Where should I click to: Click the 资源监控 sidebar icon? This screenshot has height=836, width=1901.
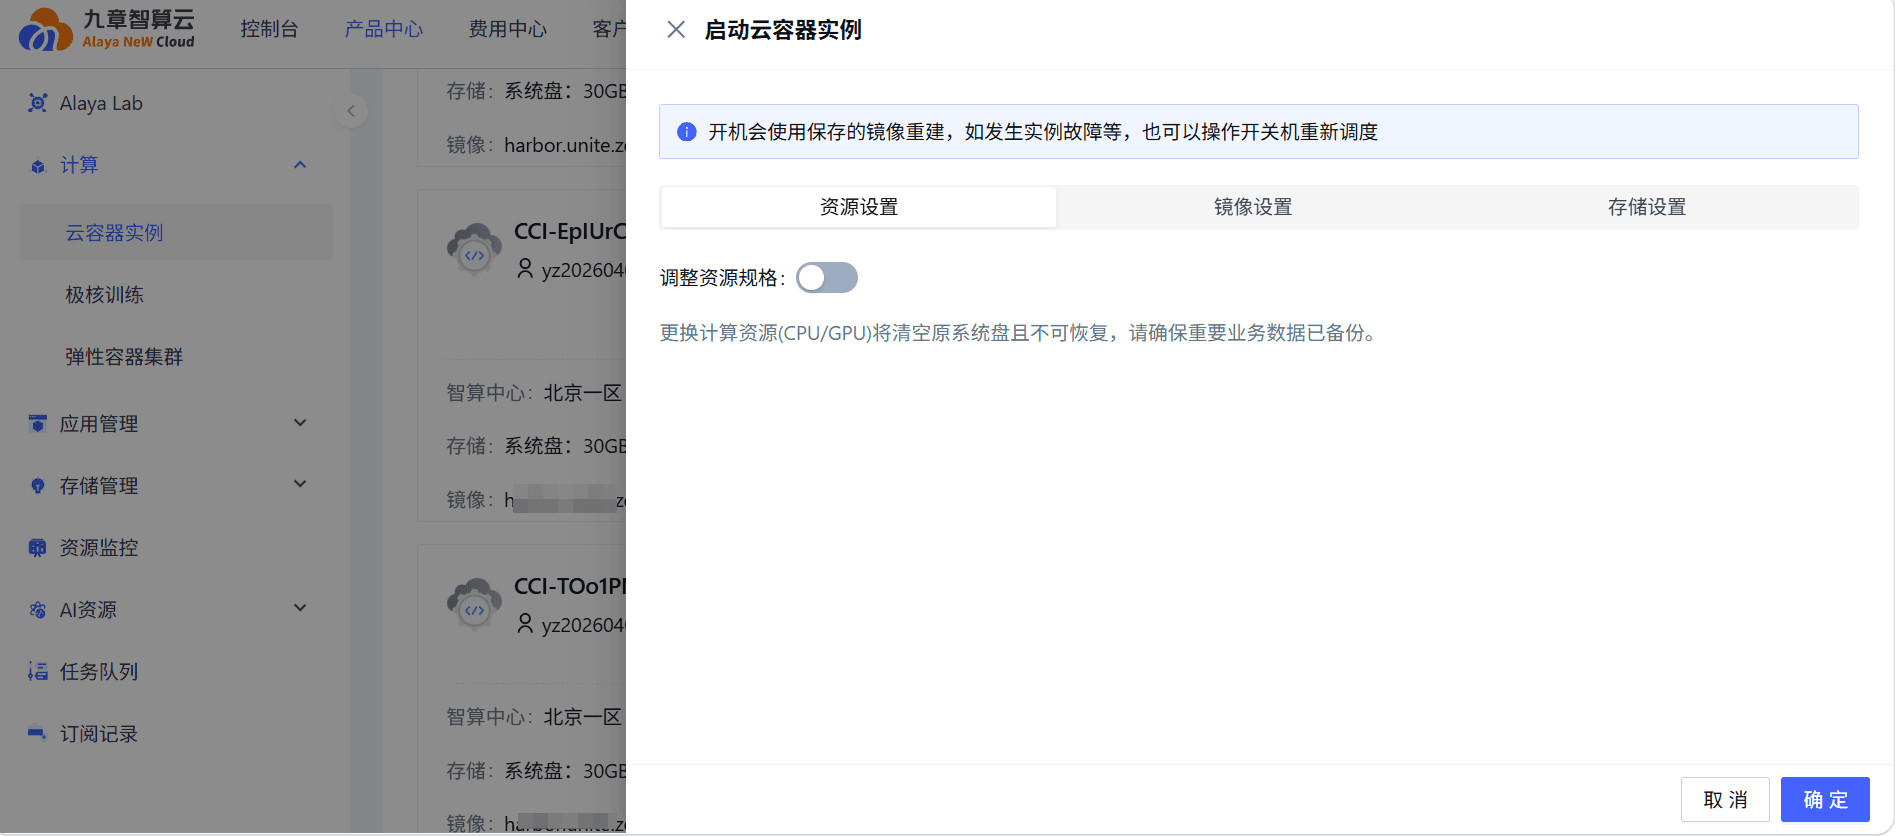point(38,548)
